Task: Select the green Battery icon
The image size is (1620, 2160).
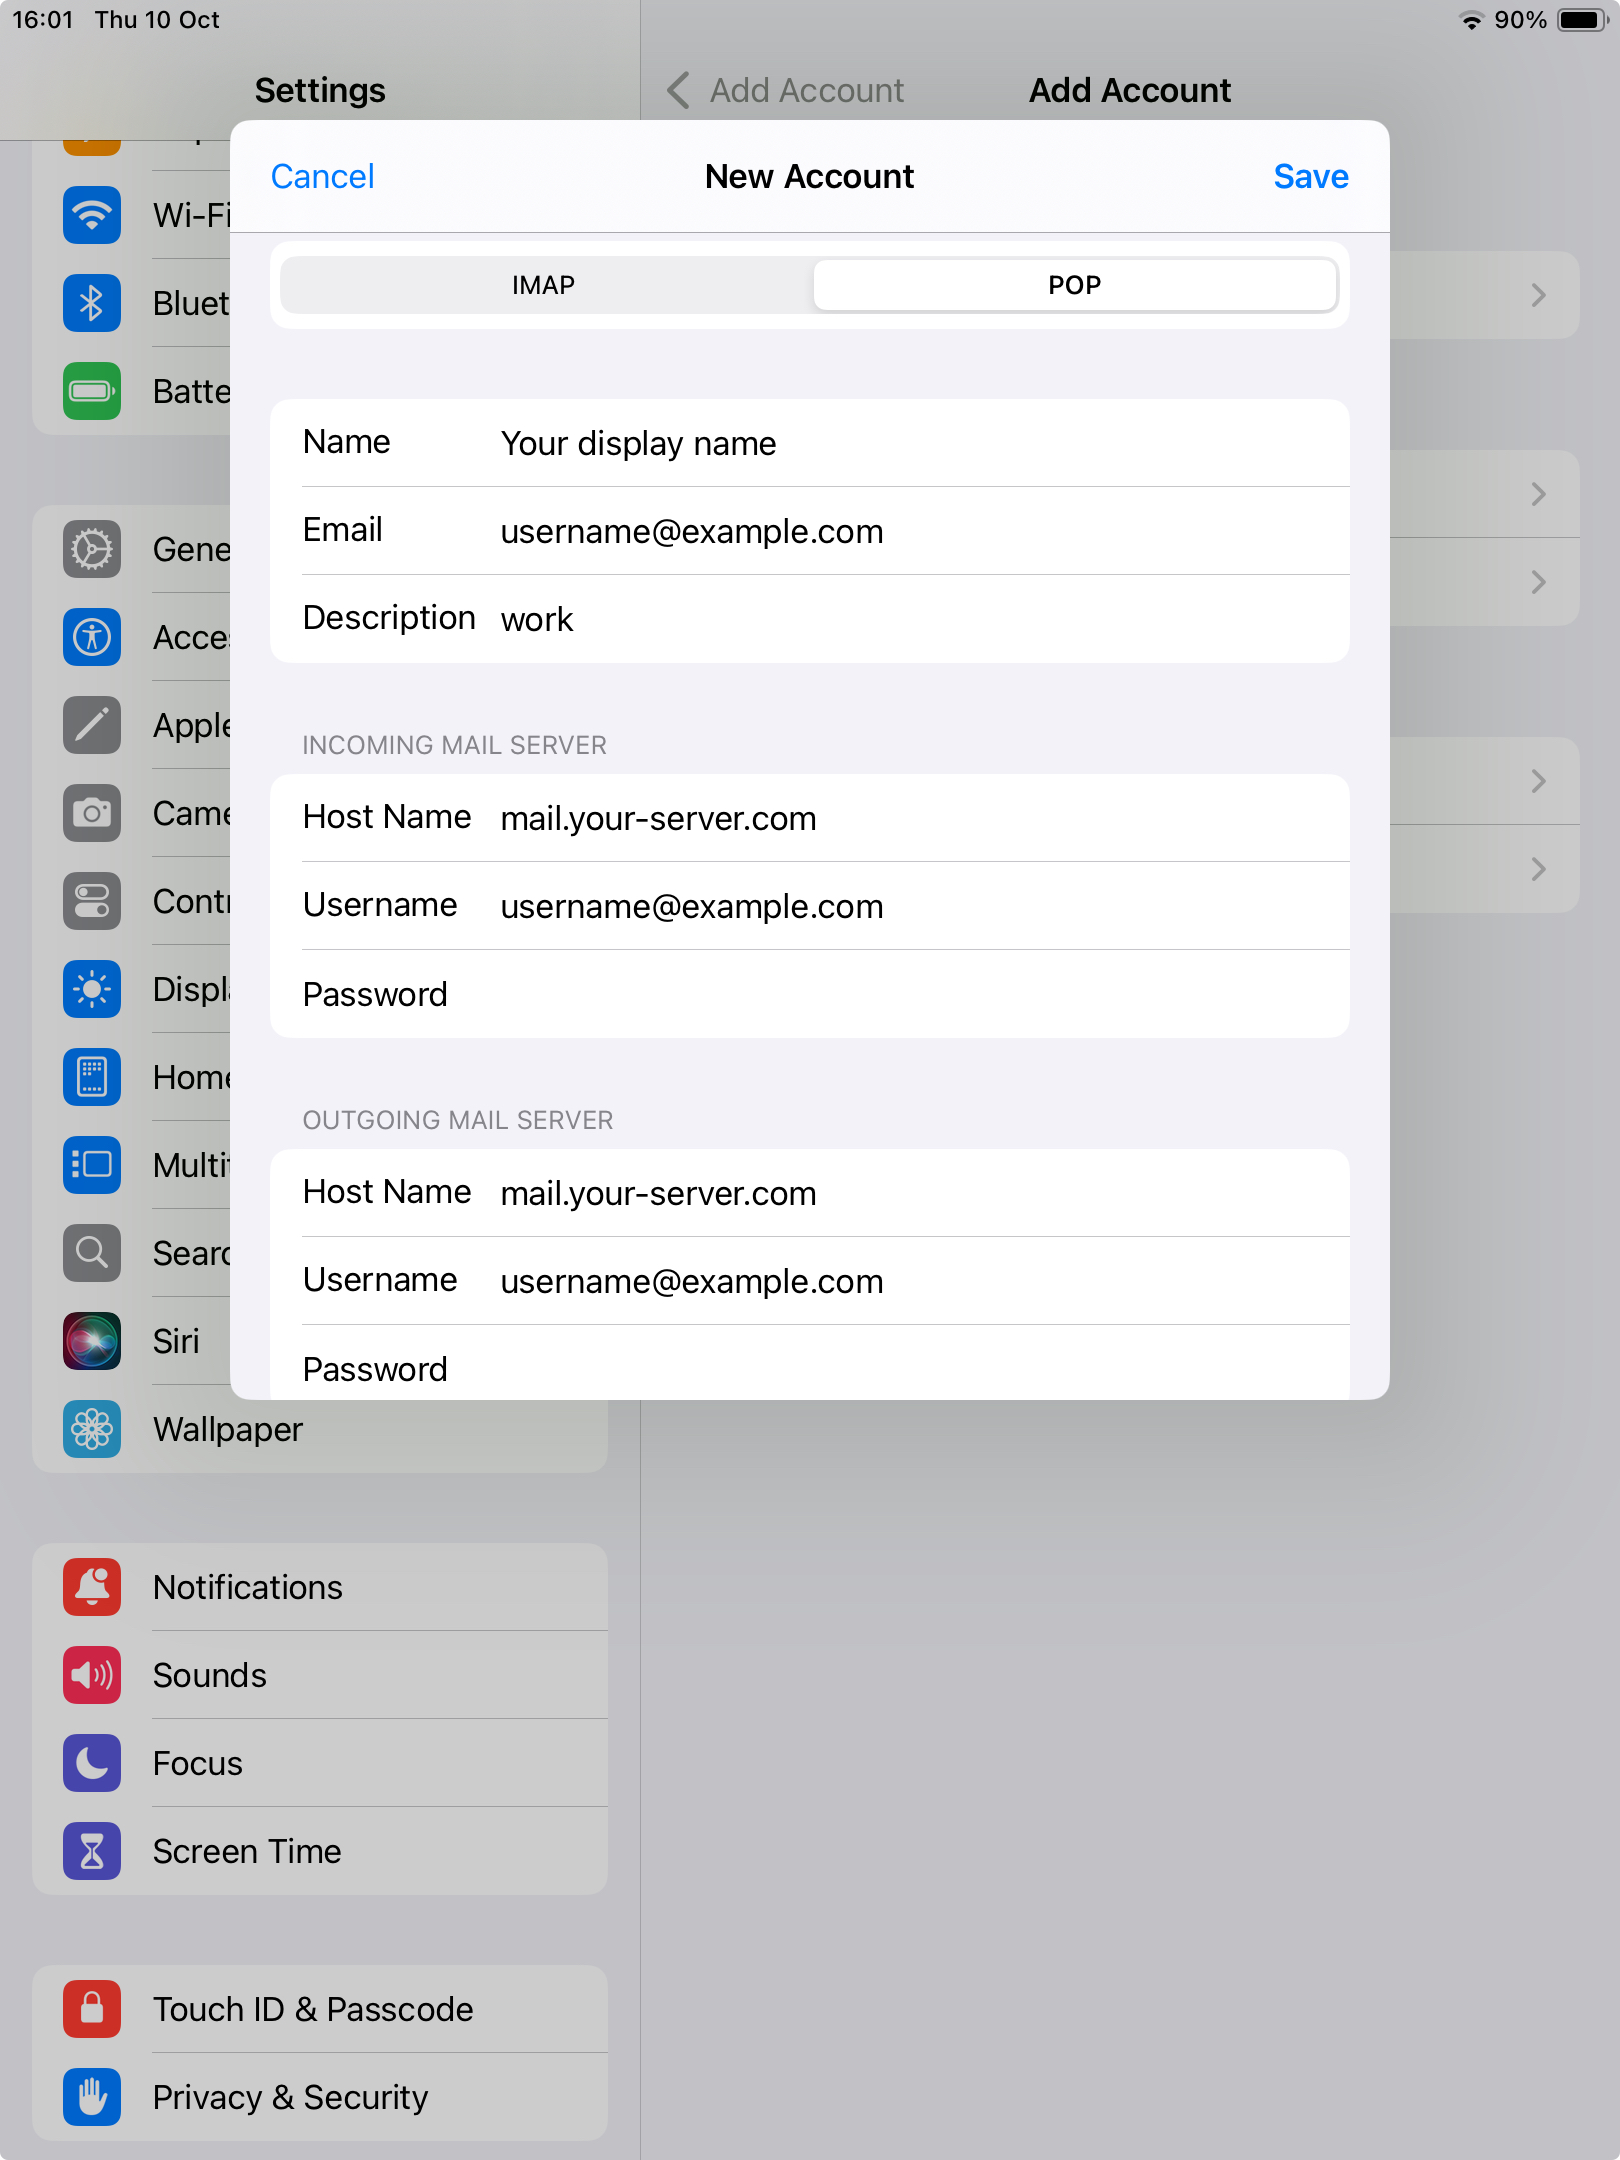Action: click(92, 391)
